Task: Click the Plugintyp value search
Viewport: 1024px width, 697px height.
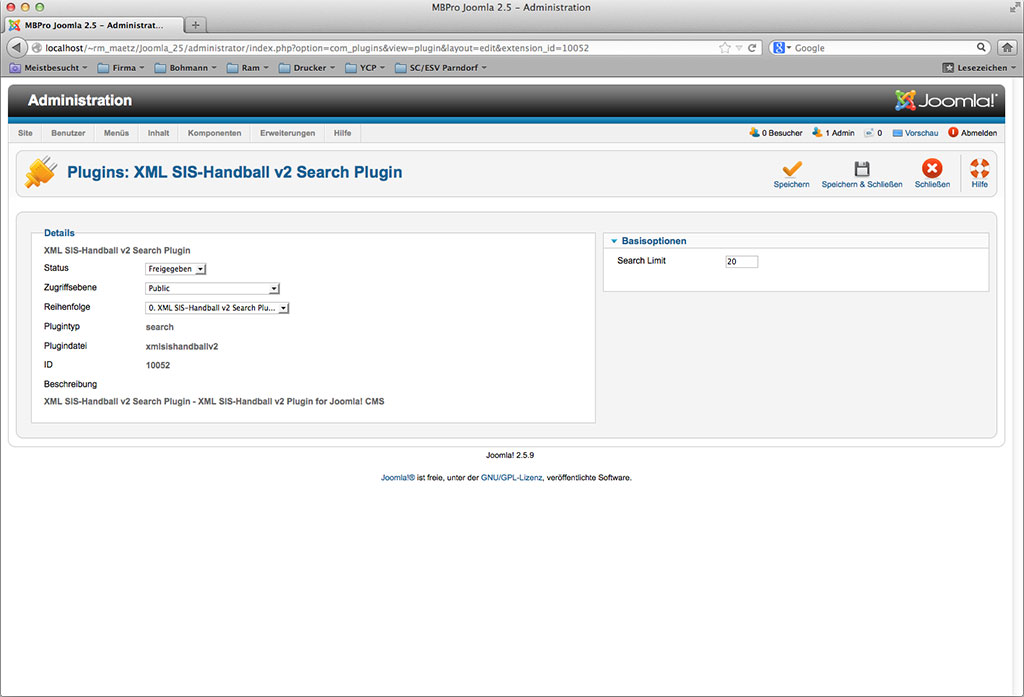Action: (x=159, y=327)
